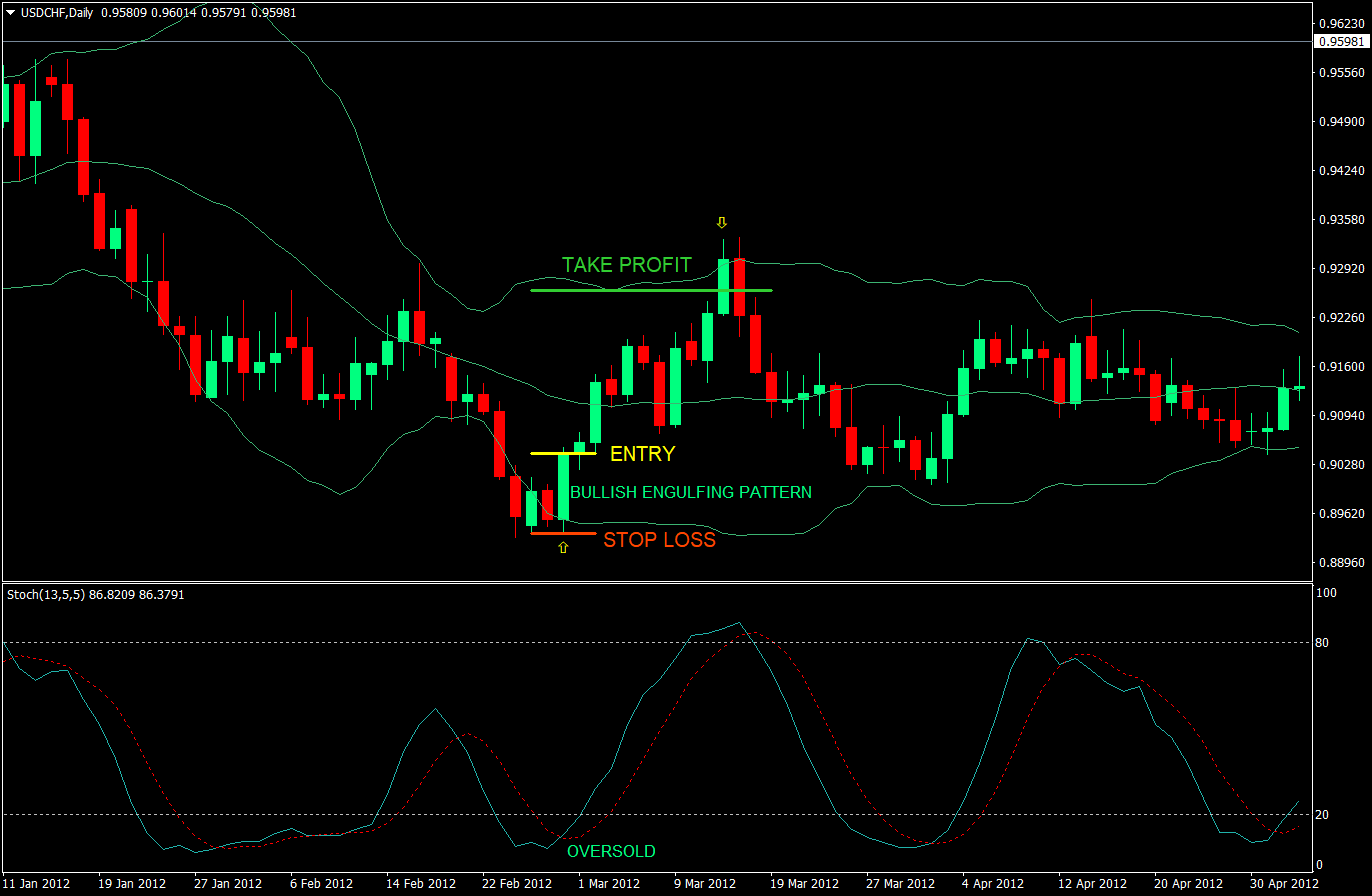Click the 6 Feb 2012 date label
This screenshot has height=896, width=1372.
pyautogui.click(x=322, y=884)
